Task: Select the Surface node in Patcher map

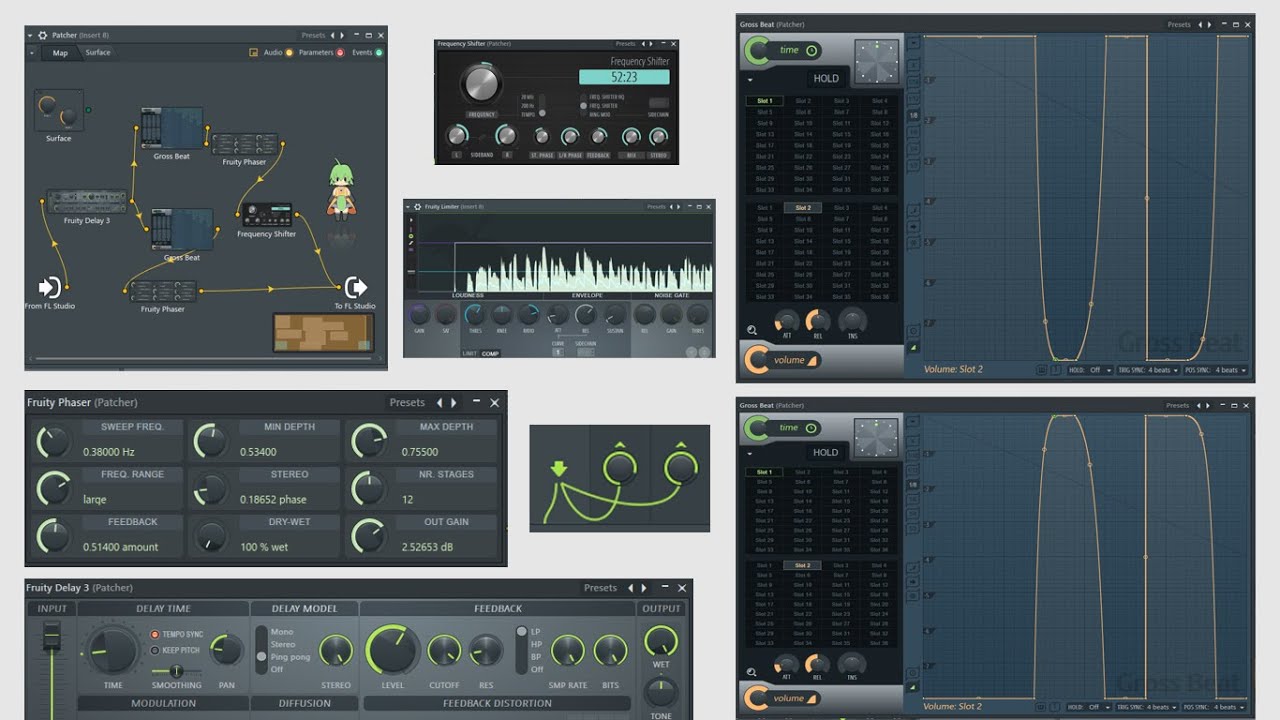Action: 58,110
